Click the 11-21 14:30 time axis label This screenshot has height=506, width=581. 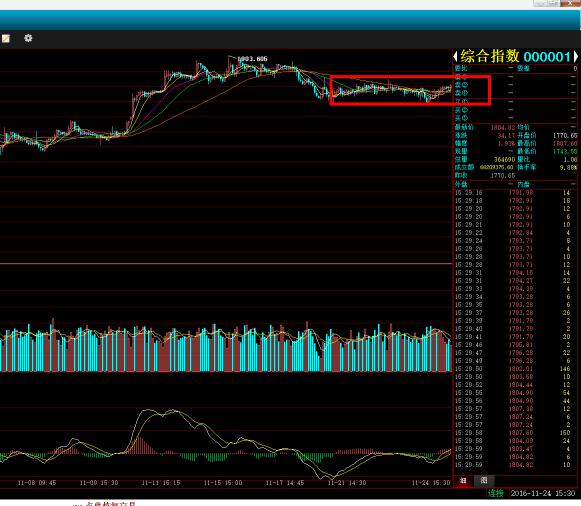[x=347, y=483]
